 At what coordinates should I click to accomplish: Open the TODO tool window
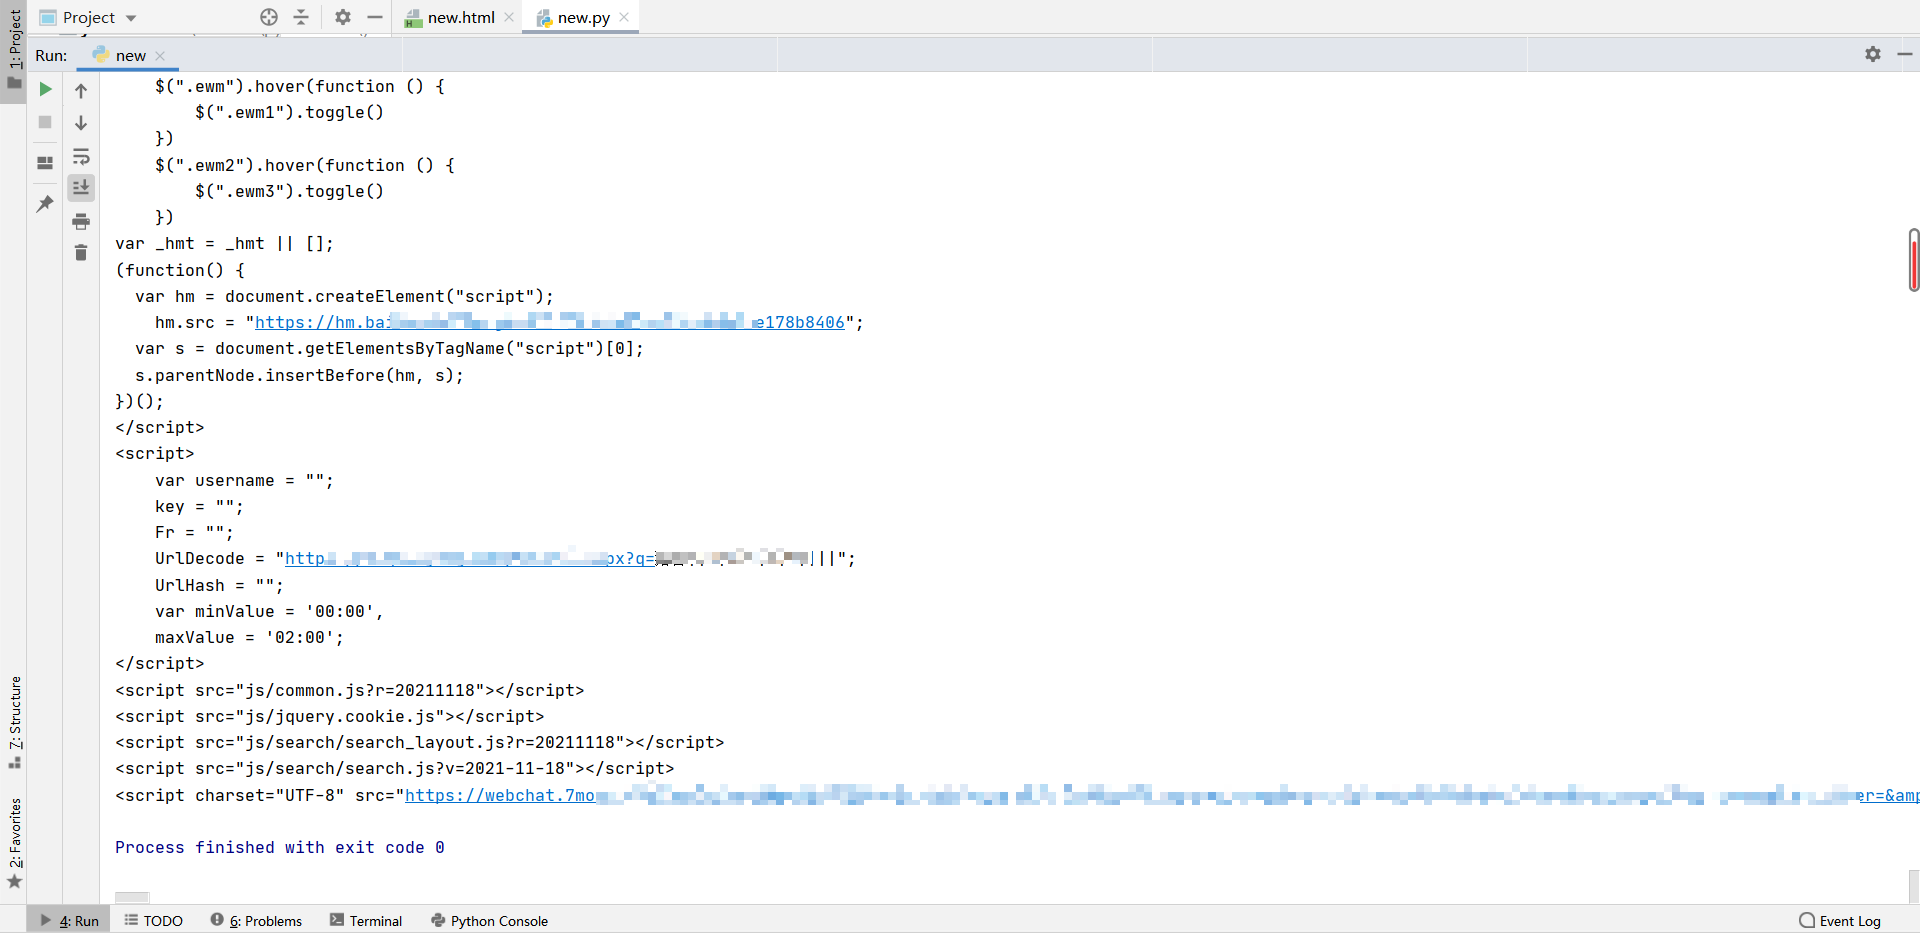click(x=154, y=921)
